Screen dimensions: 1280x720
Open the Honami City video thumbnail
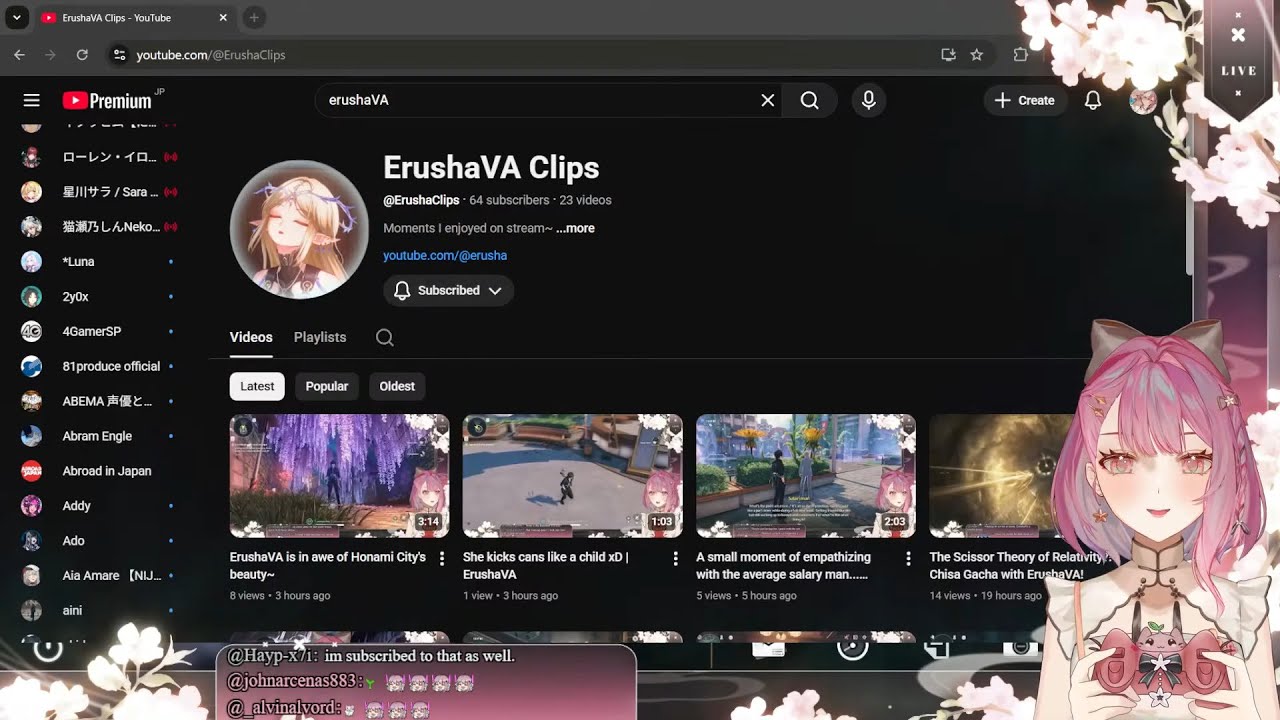click(340, 476)
